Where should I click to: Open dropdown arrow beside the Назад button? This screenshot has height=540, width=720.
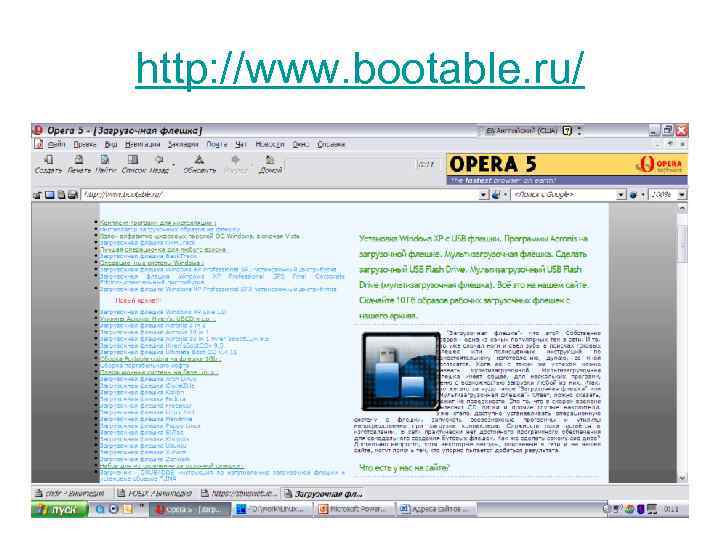click(x=174, y=164)
